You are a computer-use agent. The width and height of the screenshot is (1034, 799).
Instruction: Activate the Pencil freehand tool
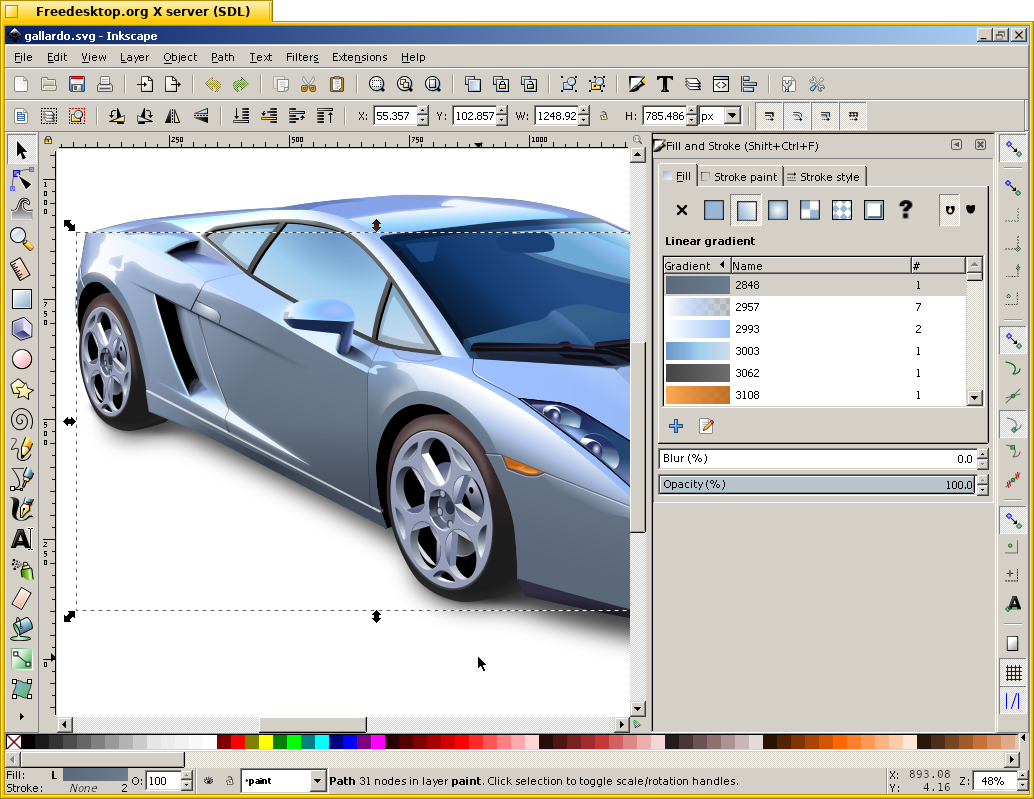coord(22,450)
